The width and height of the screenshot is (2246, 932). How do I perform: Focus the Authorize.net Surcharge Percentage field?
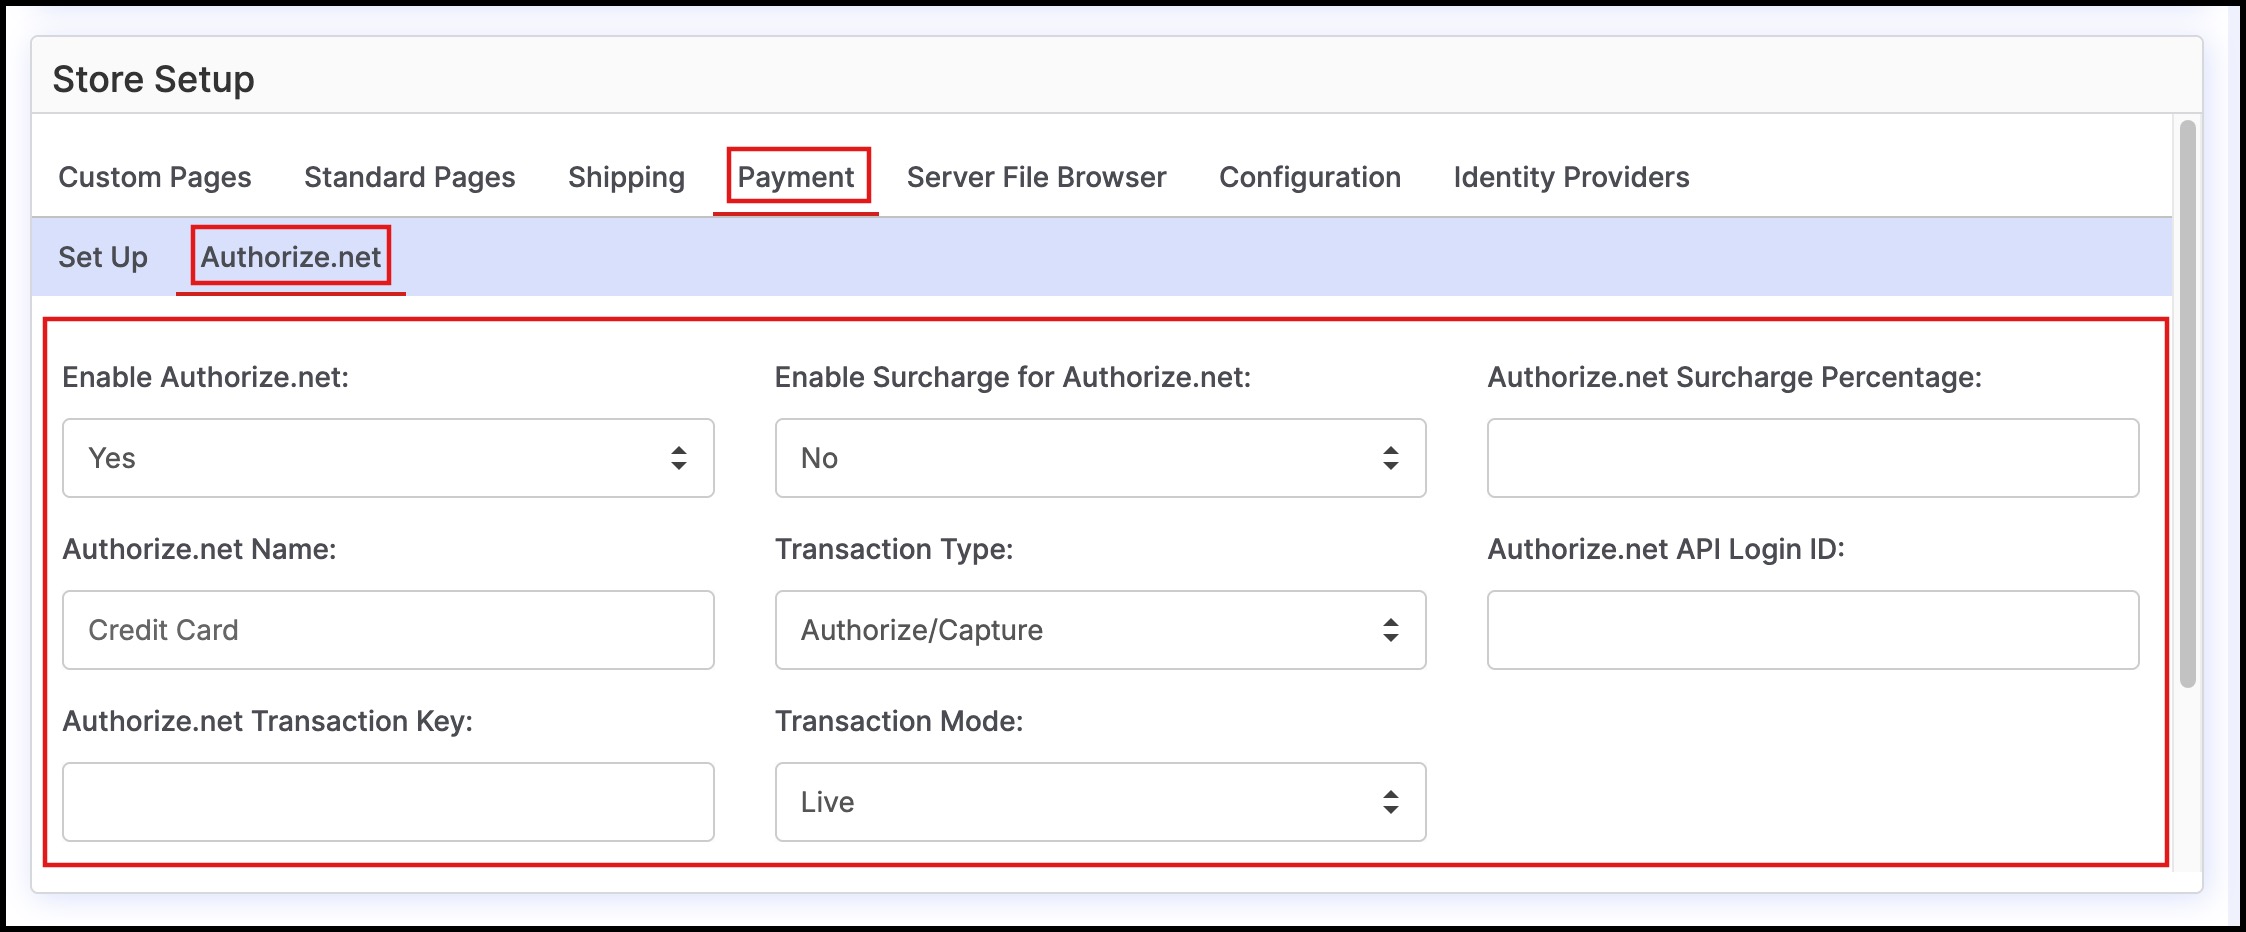[x=1813, y=458]
